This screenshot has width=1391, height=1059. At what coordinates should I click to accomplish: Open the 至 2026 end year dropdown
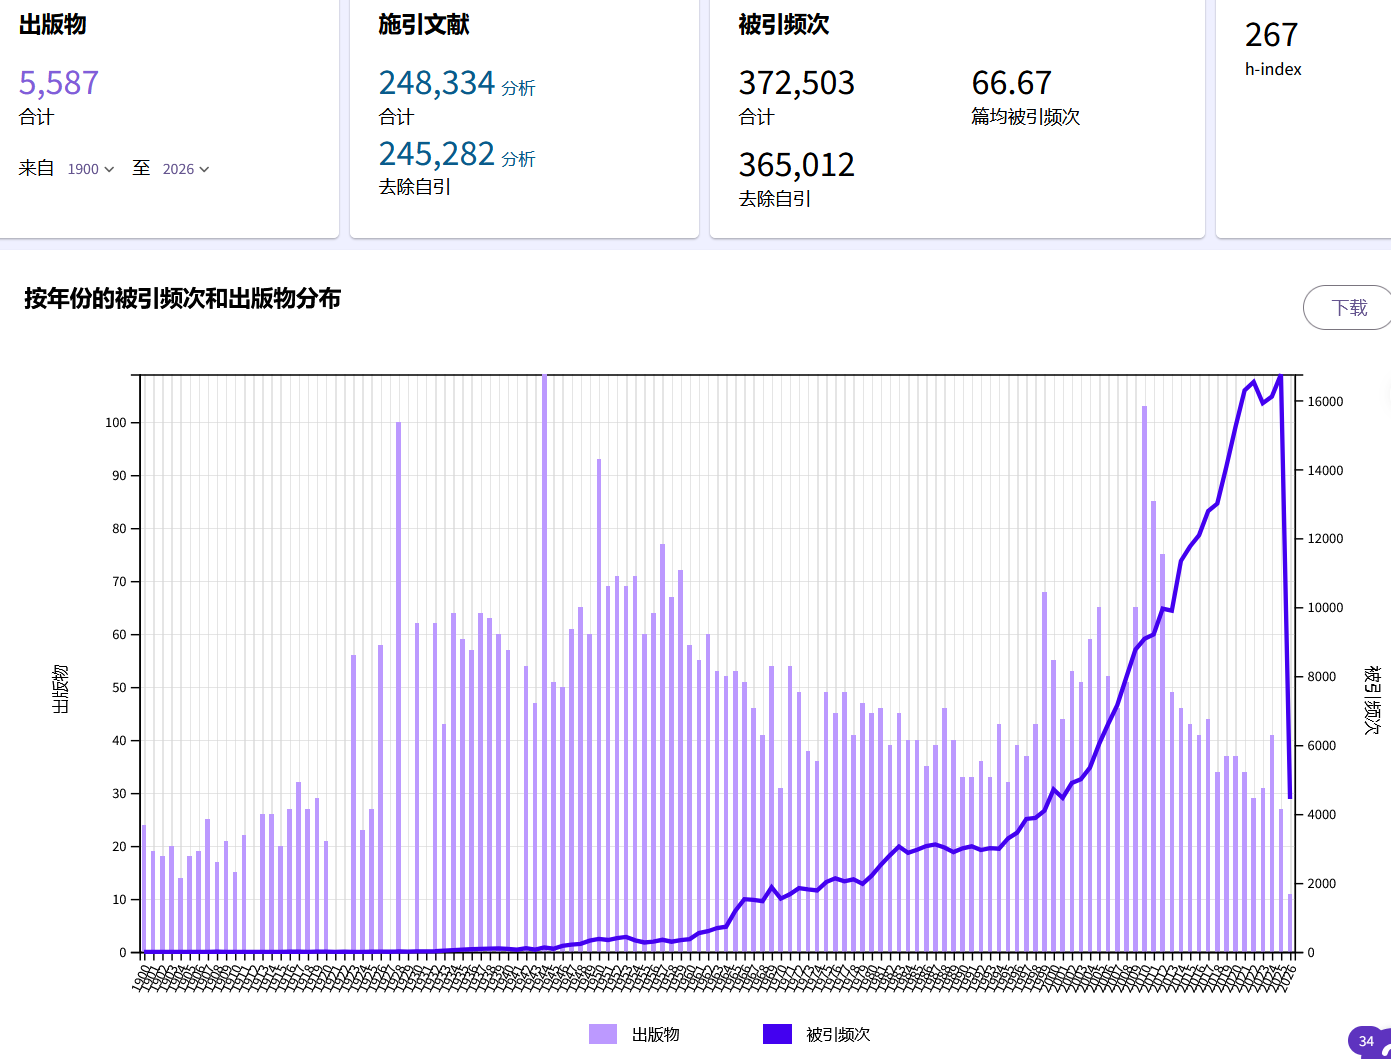pos(186,169)
